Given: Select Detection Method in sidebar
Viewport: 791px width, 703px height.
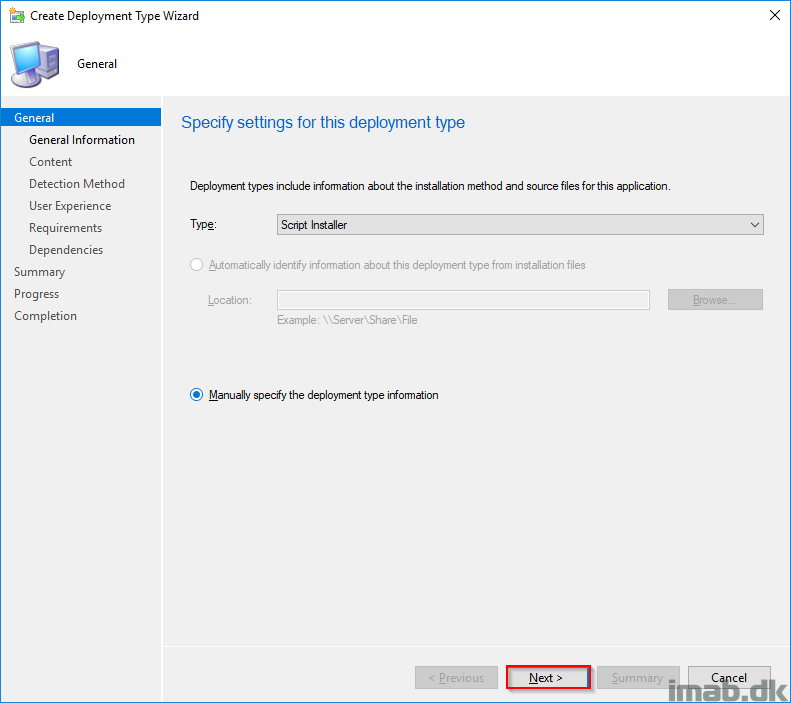Looking at the screenshot, I should 77,184.
